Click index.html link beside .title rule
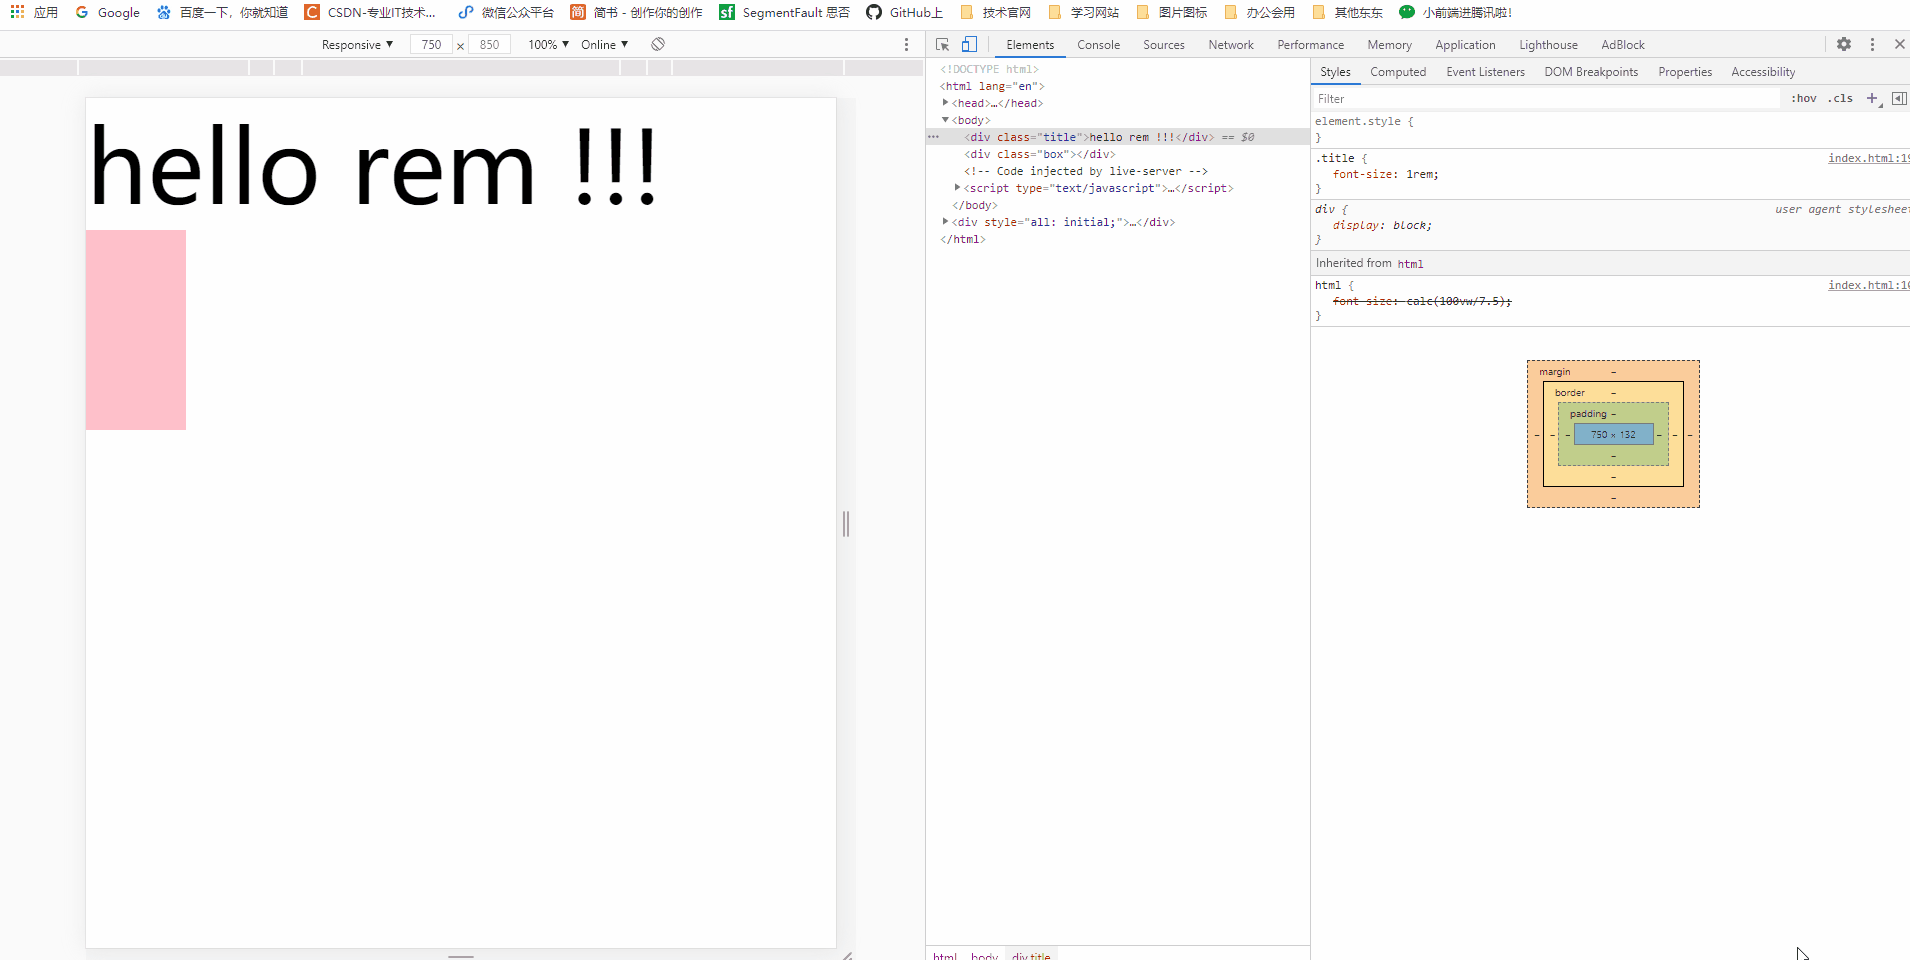This screenshot has width=1910, height=960. coord(1868,158)
